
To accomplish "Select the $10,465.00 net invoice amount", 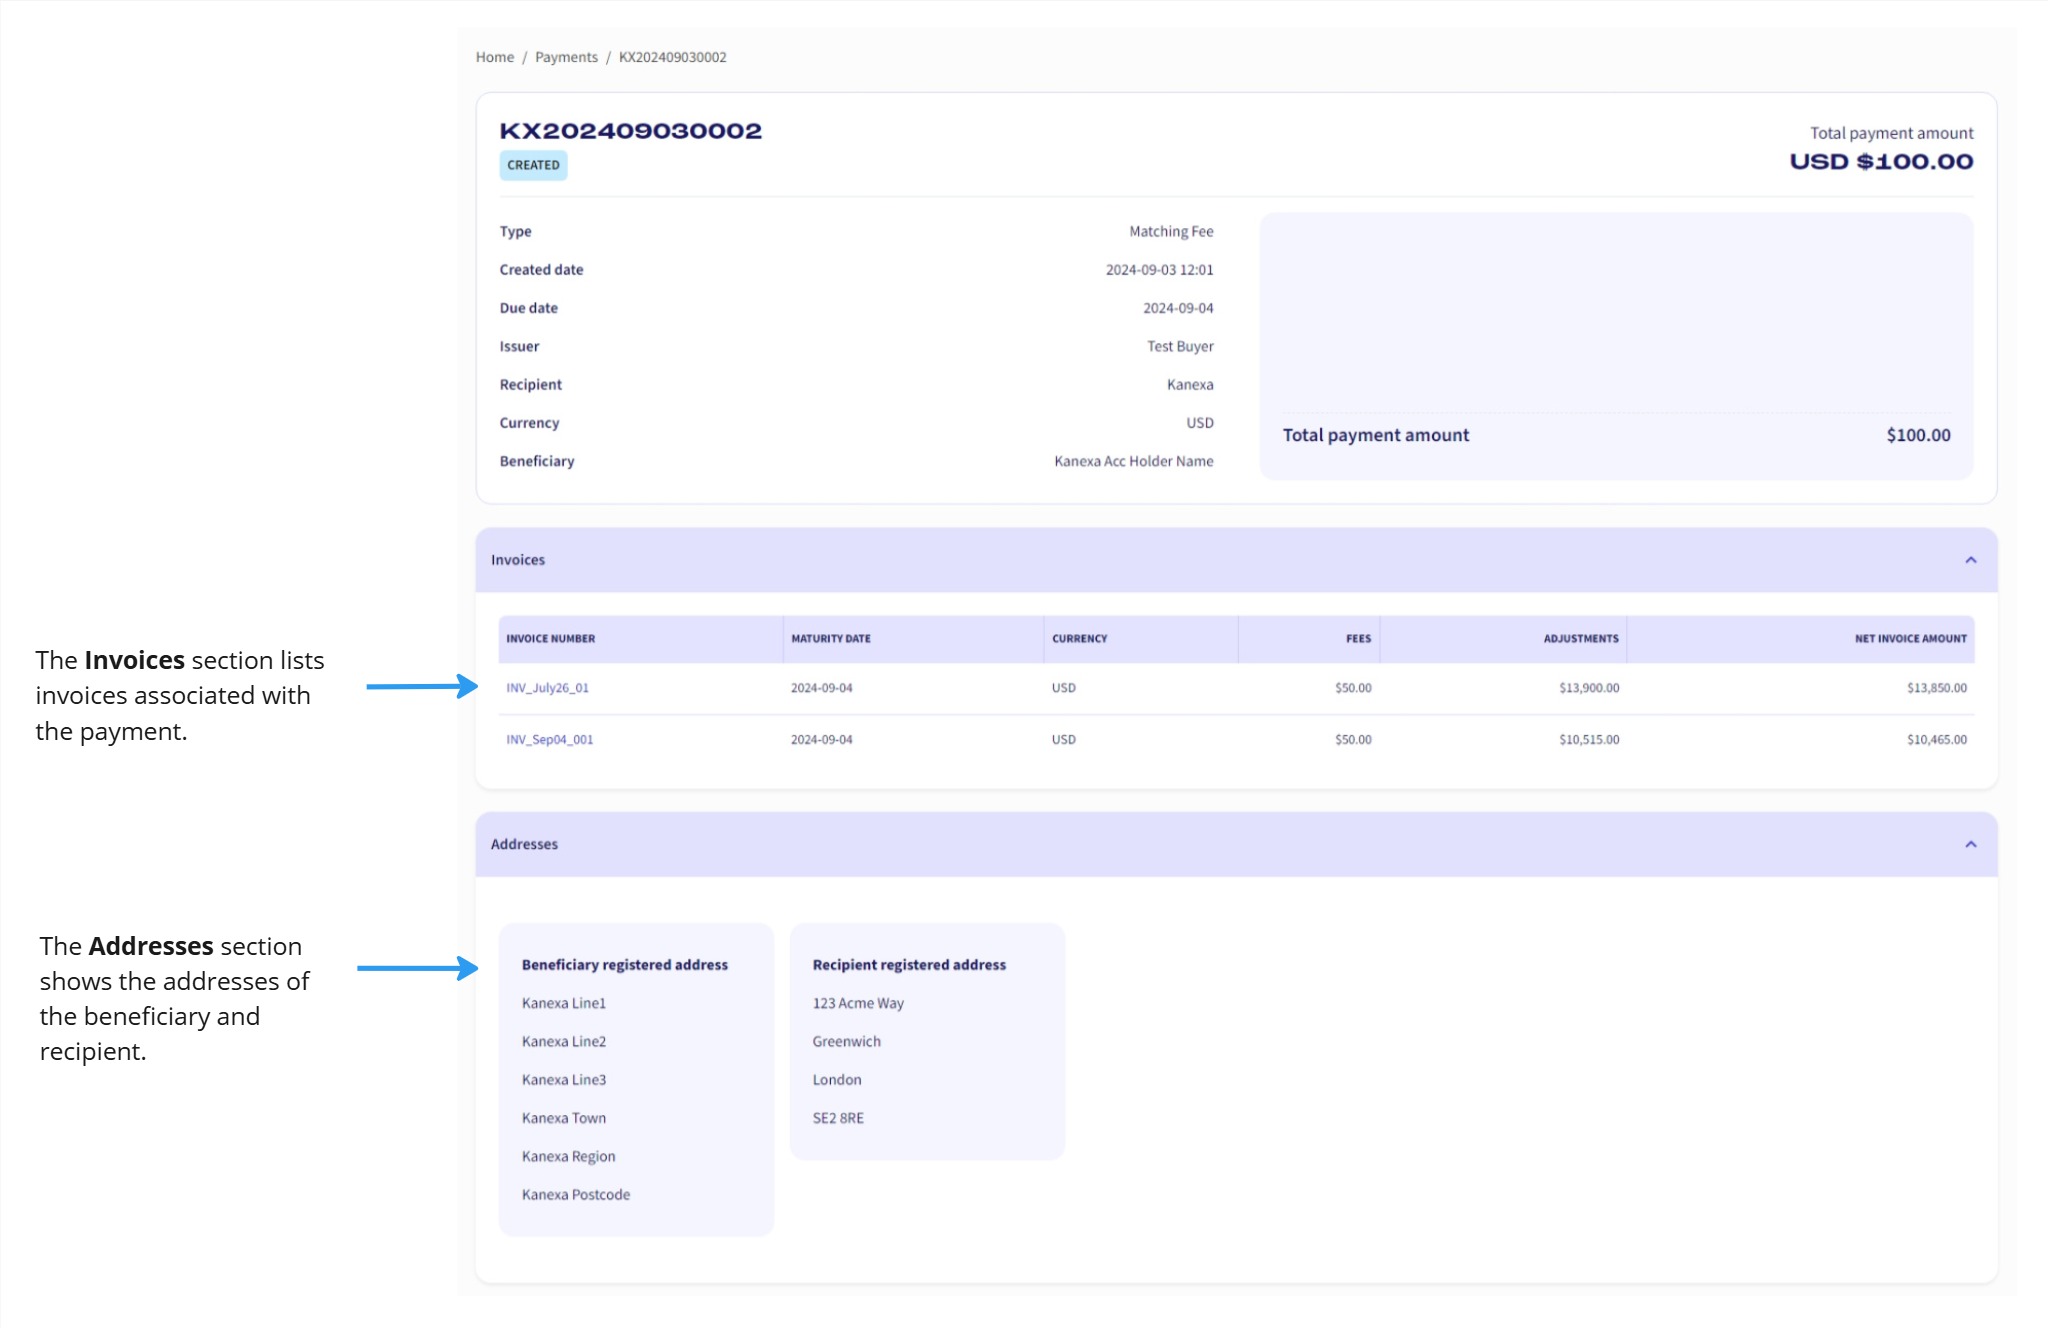I will coord(1936,740).
